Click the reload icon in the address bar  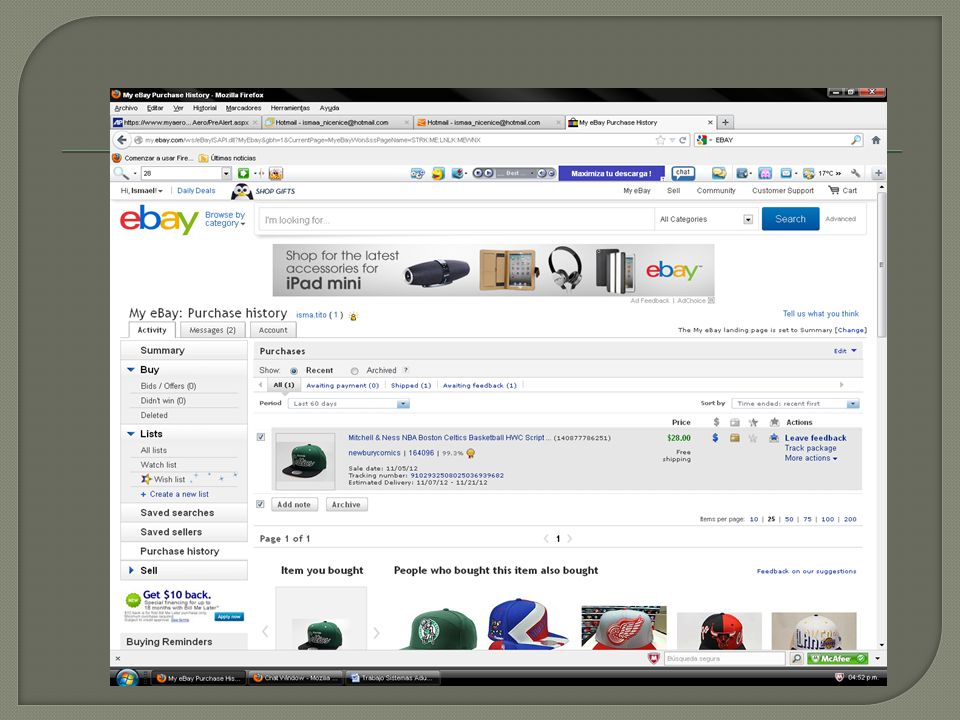point(683,140)
